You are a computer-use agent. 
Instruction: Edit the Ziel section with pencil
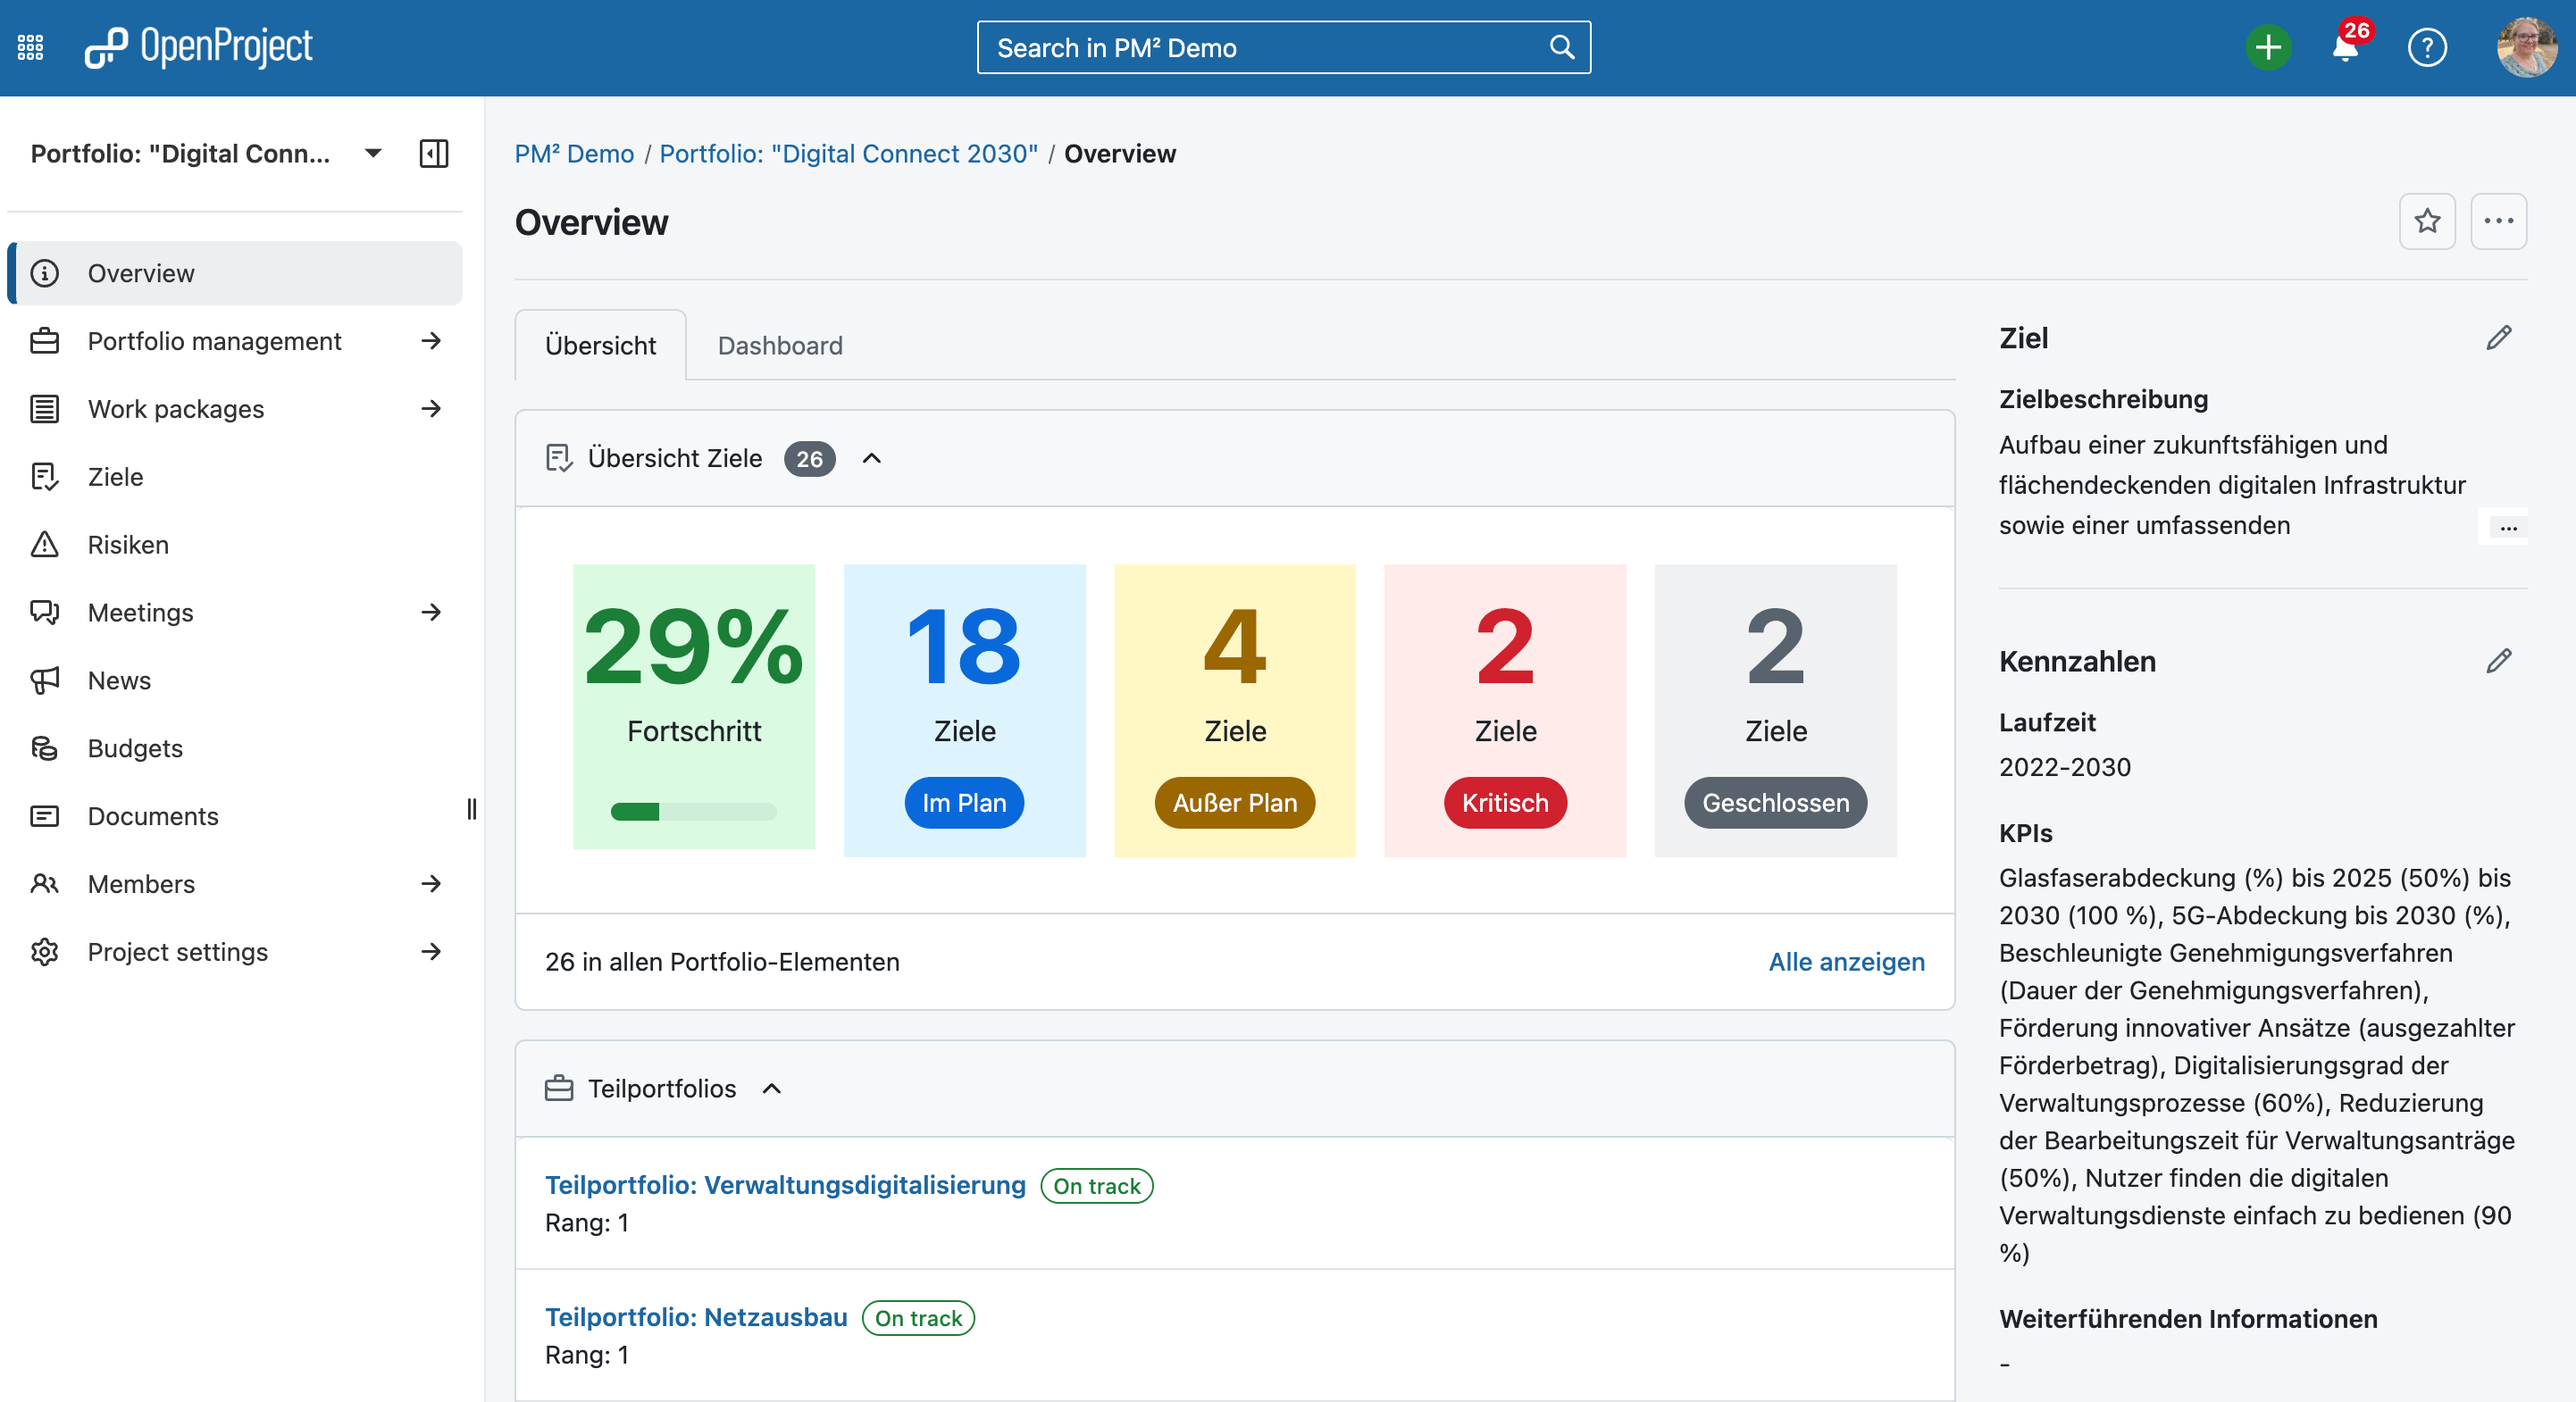(x=2498, y=338)
